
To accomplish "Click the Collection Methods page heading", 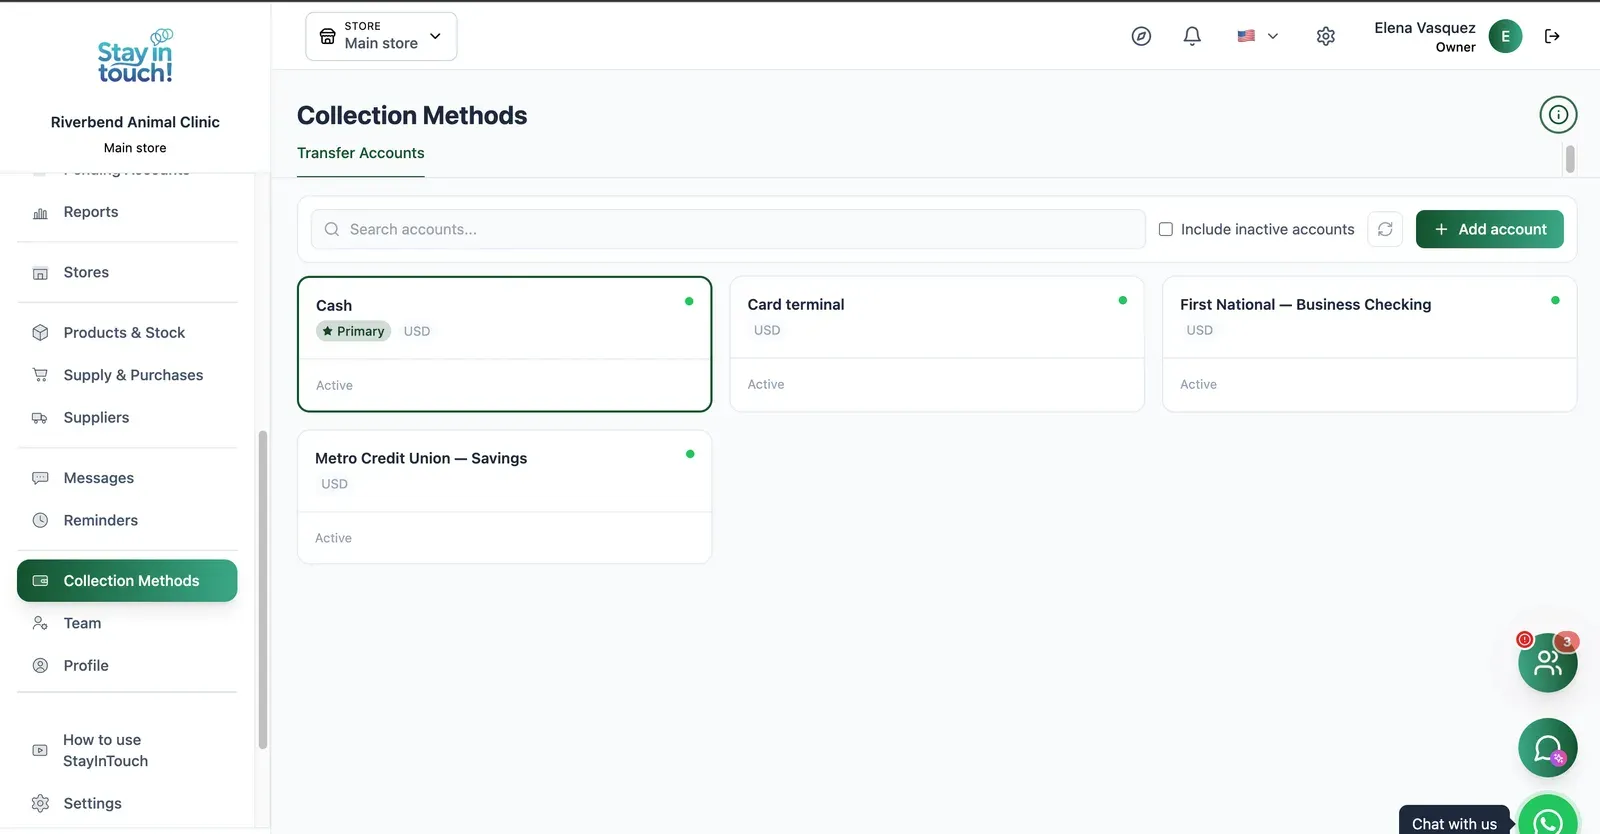I will coord(412,115).
